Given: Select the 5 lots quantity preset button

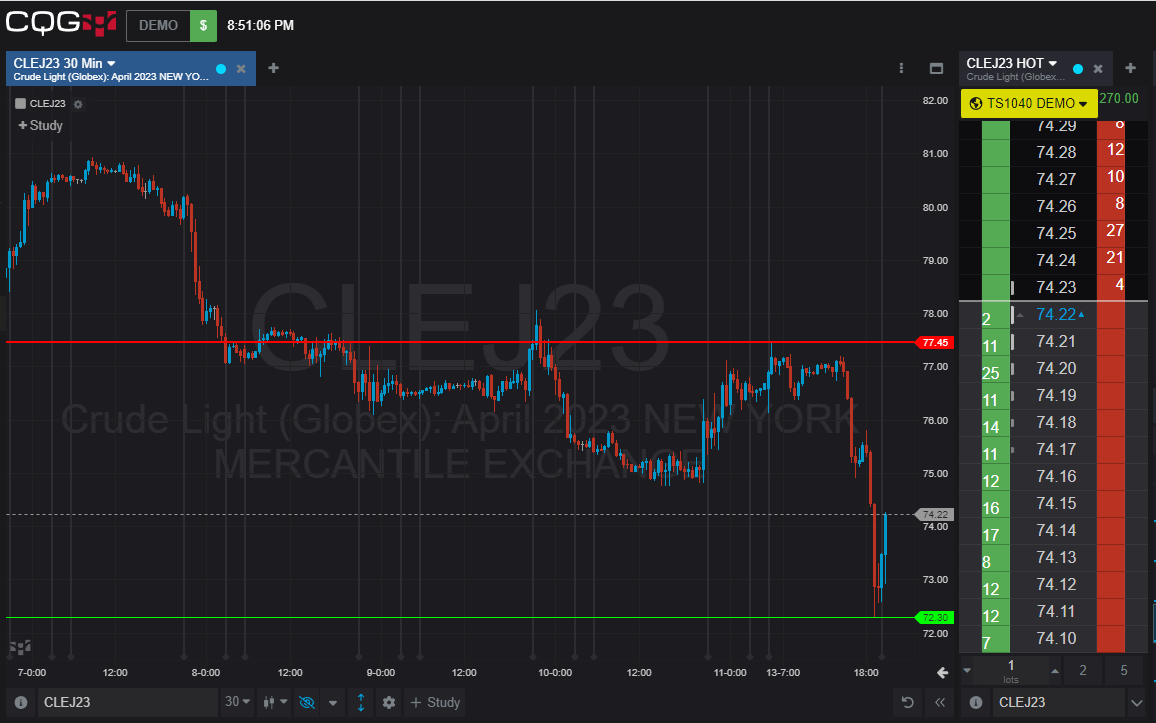Looking at the screenshot, I should [x=1124, y=670].
